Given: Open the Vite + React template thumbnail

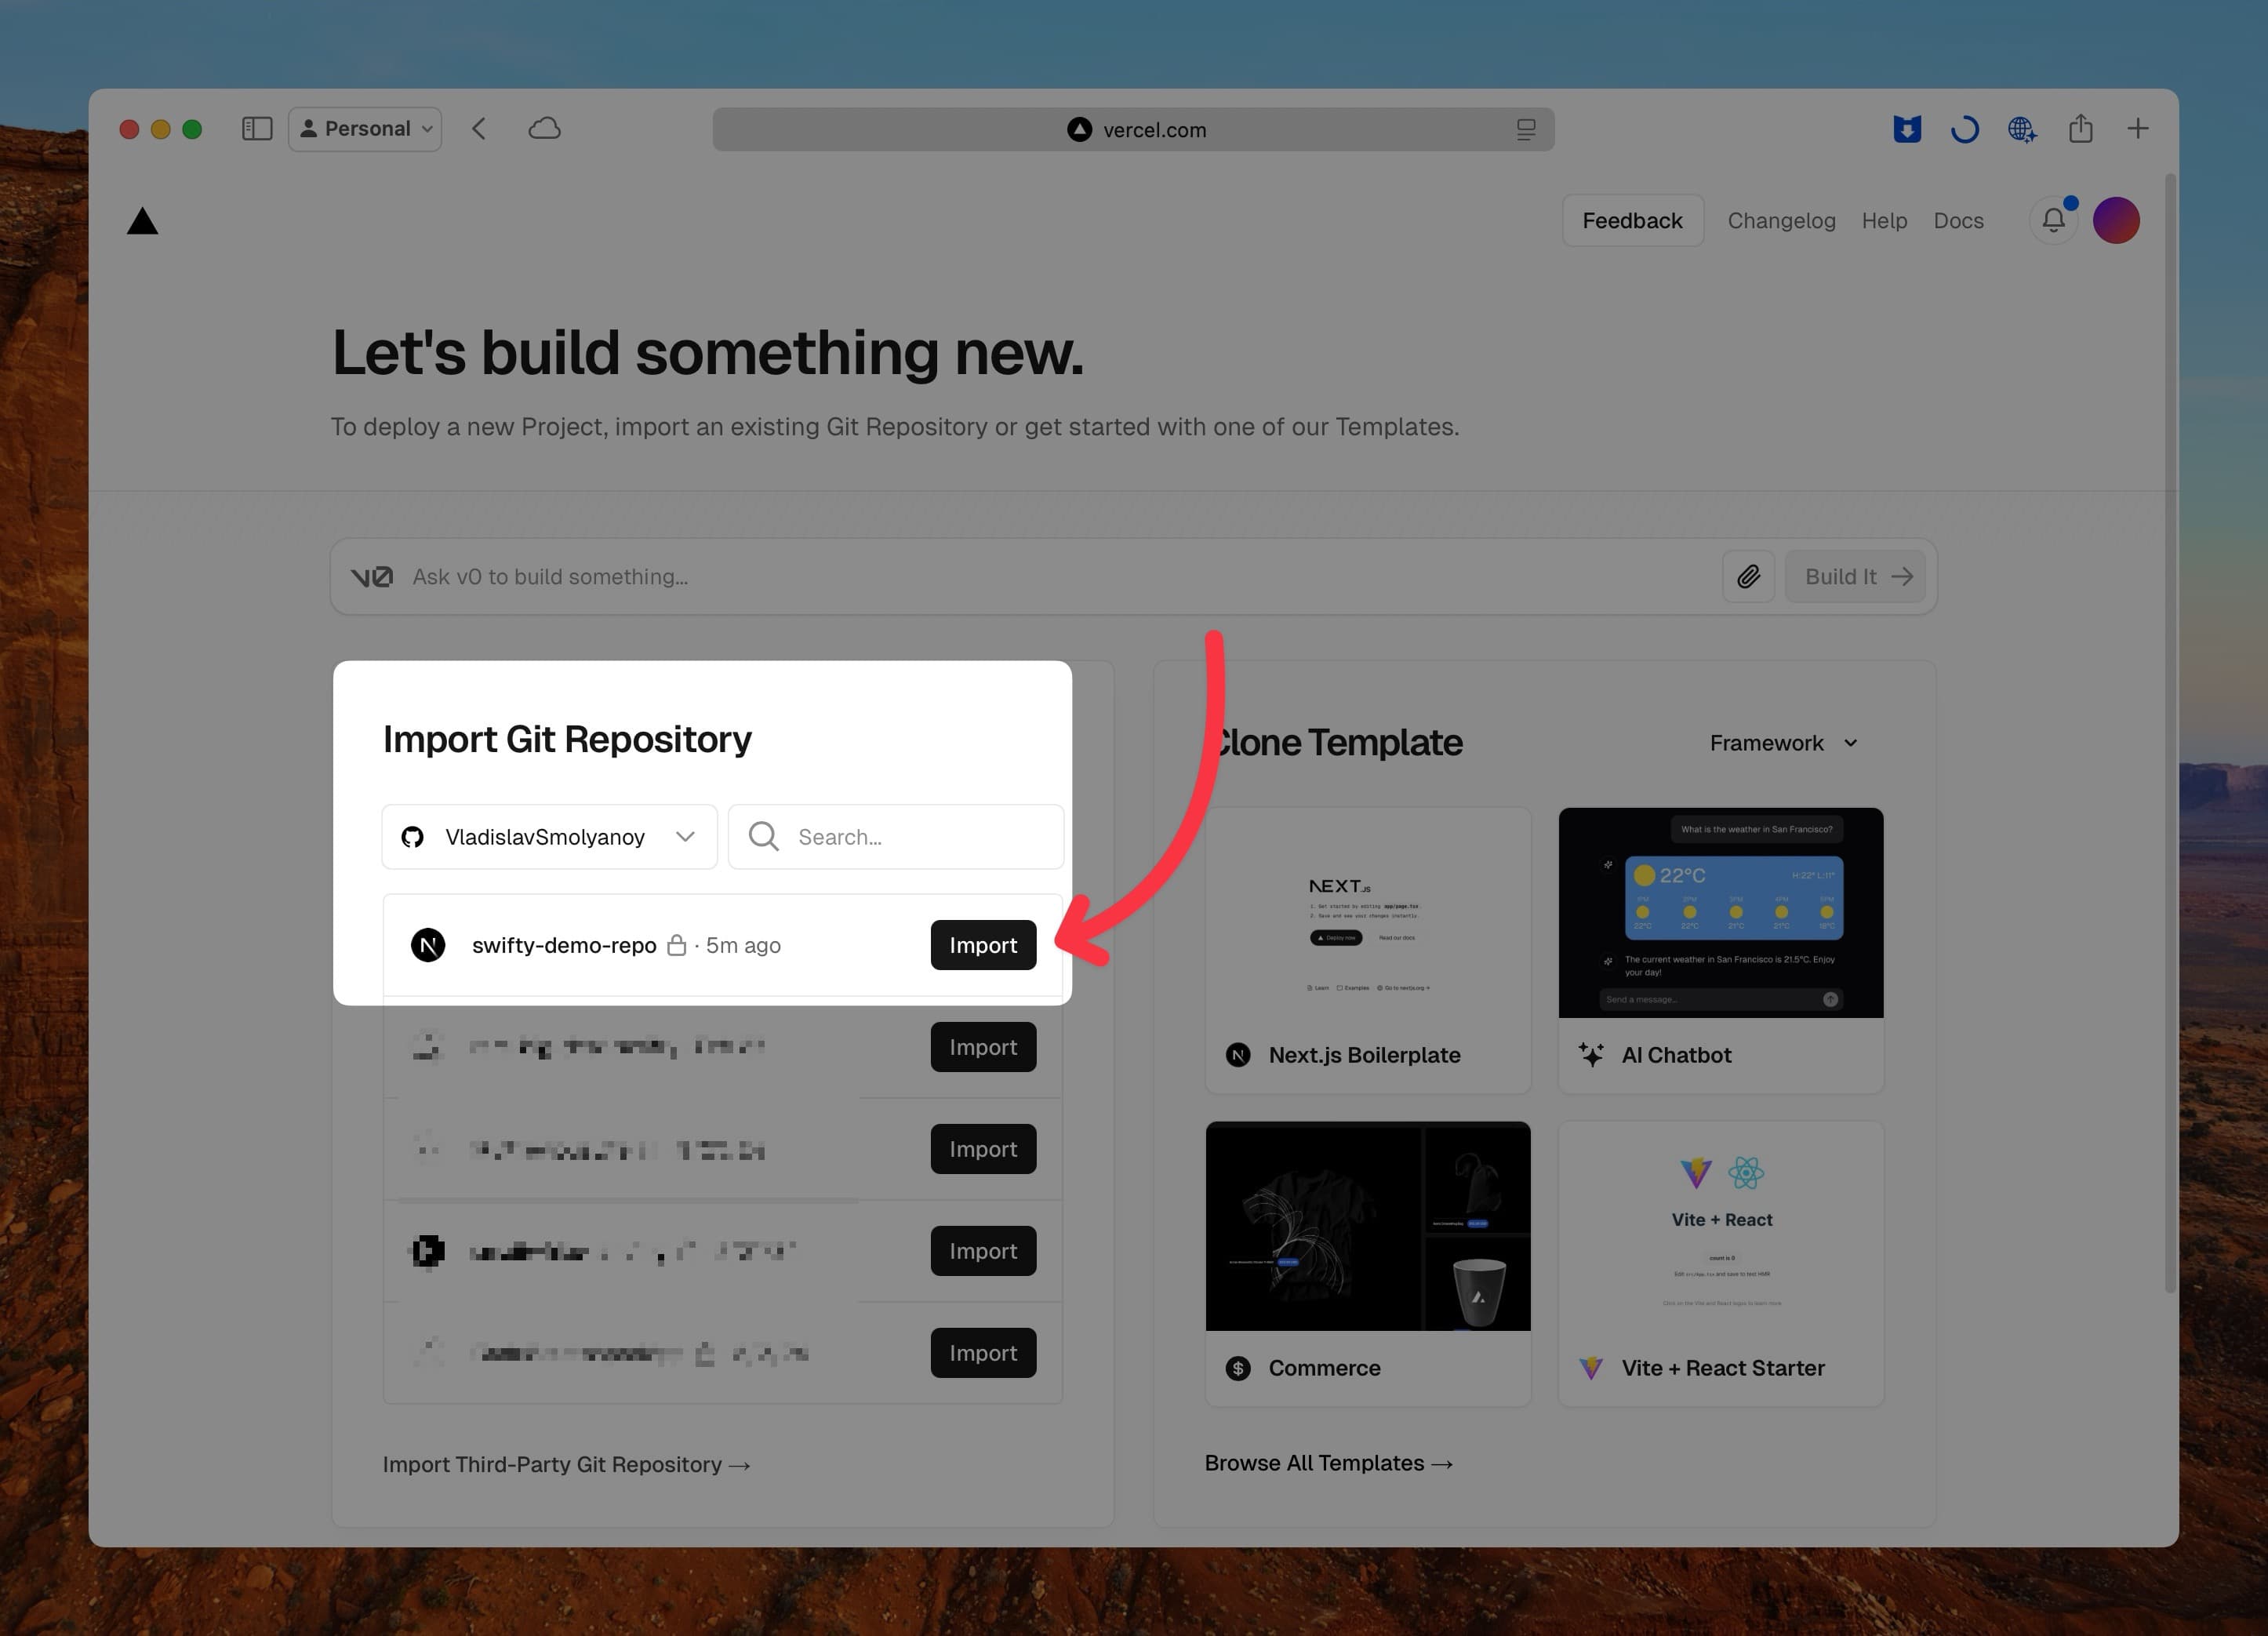Looking at the screenshot, I should [x=1721, y=1226].
